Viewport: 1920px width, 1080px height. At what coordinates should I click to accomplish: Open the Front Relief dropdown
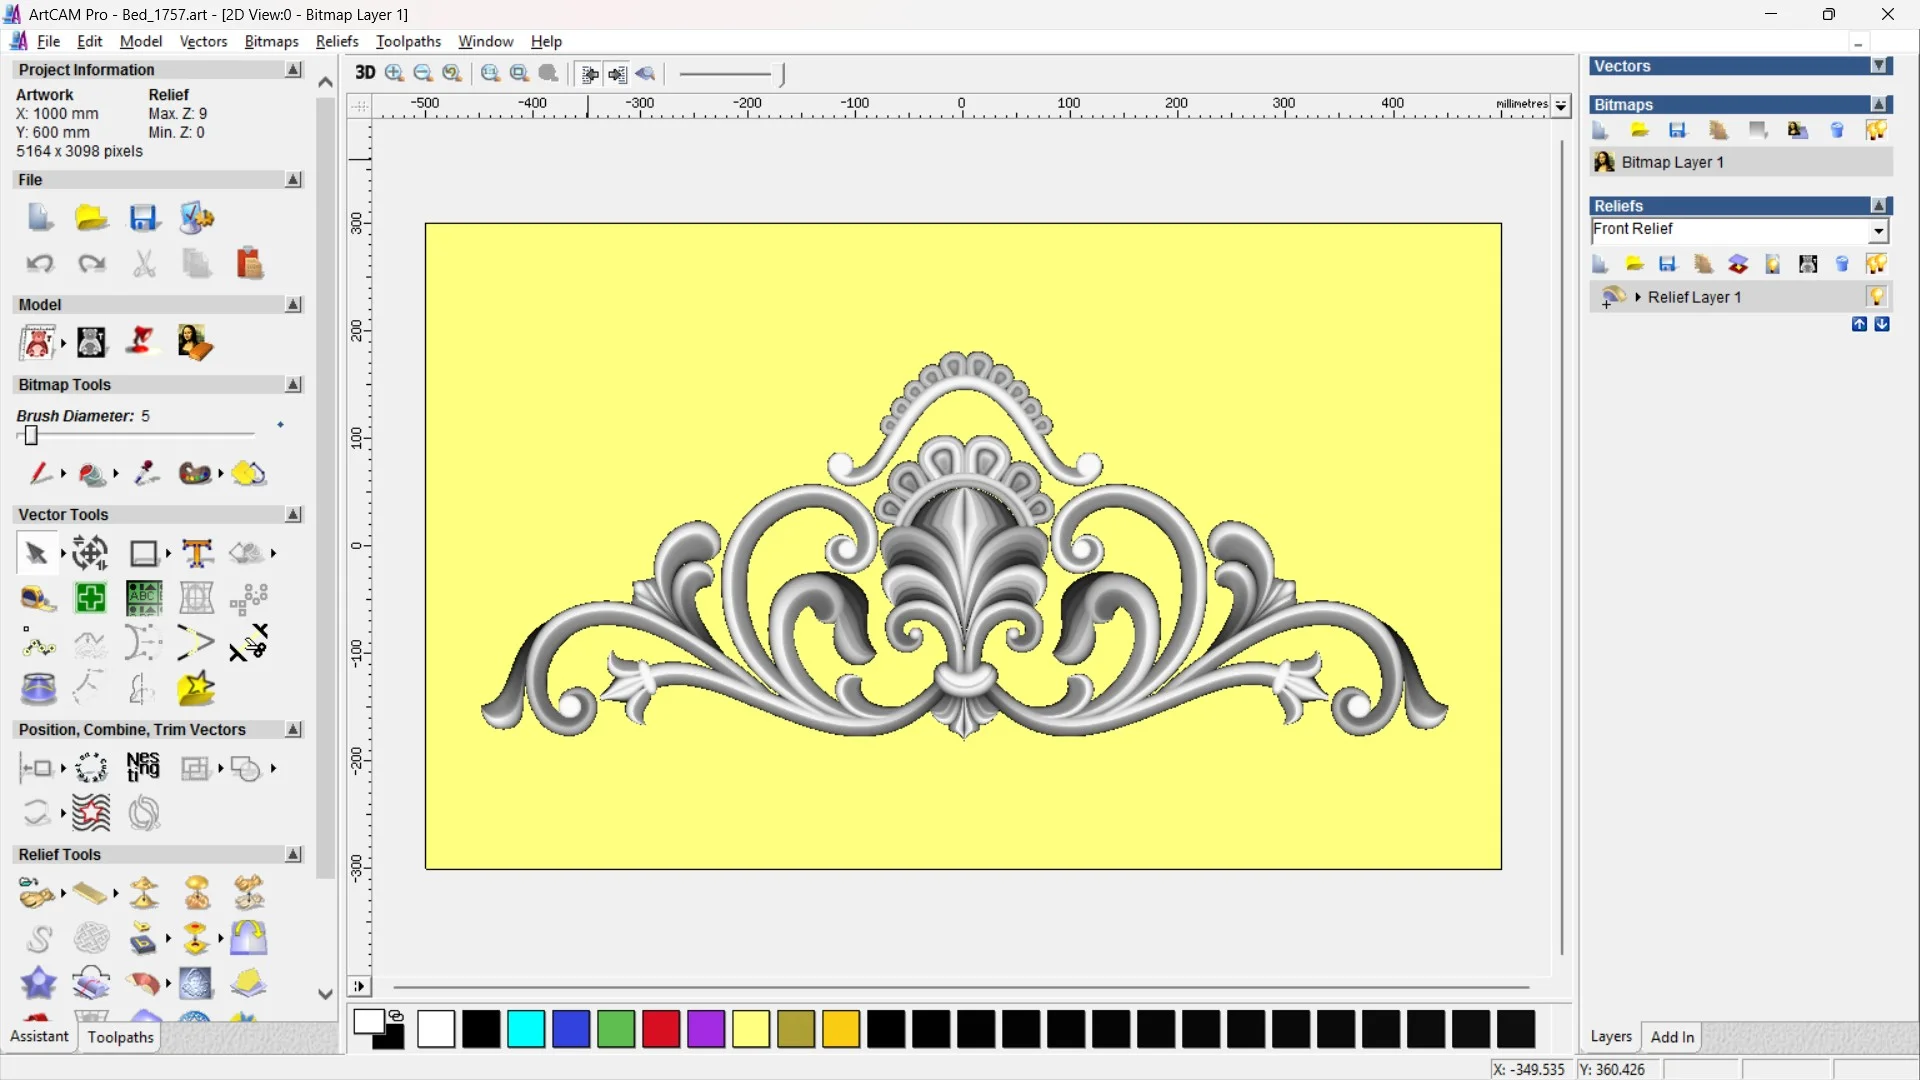click(1878, 231)
